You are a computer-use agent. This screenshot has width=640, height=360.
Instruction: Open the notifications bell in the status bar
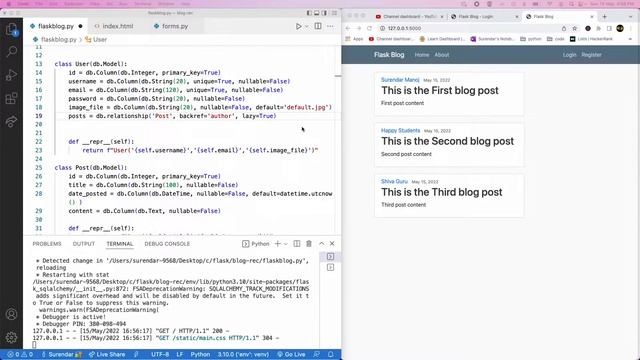click(331, 354)
